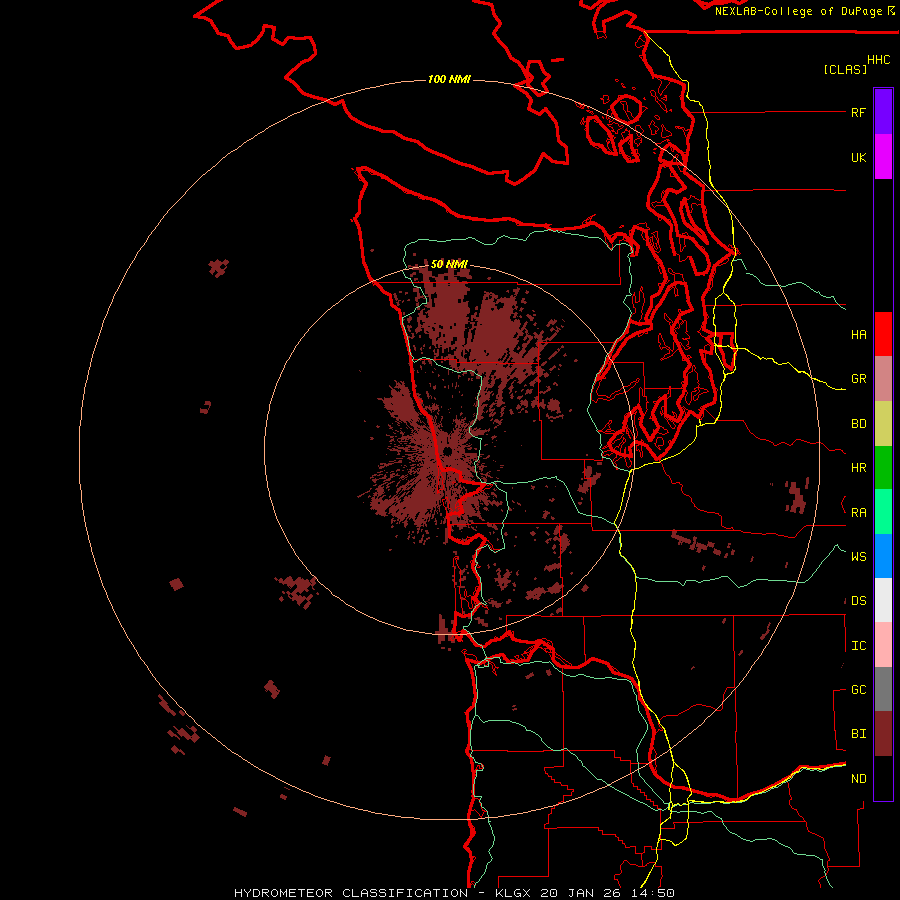900x900 pixels.
Task: Click the 50 NMI range ring label
Action: click(x=449, y=264)
